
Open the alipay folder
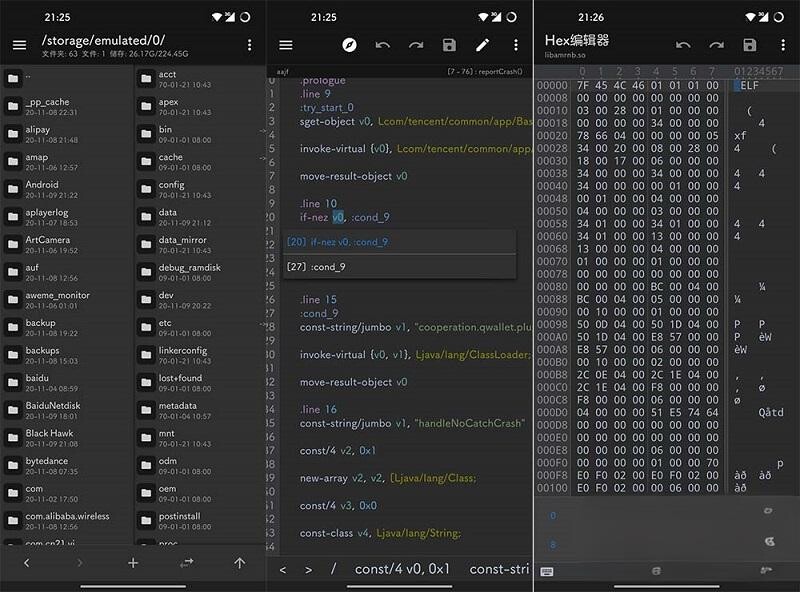[x=66, y=134]
